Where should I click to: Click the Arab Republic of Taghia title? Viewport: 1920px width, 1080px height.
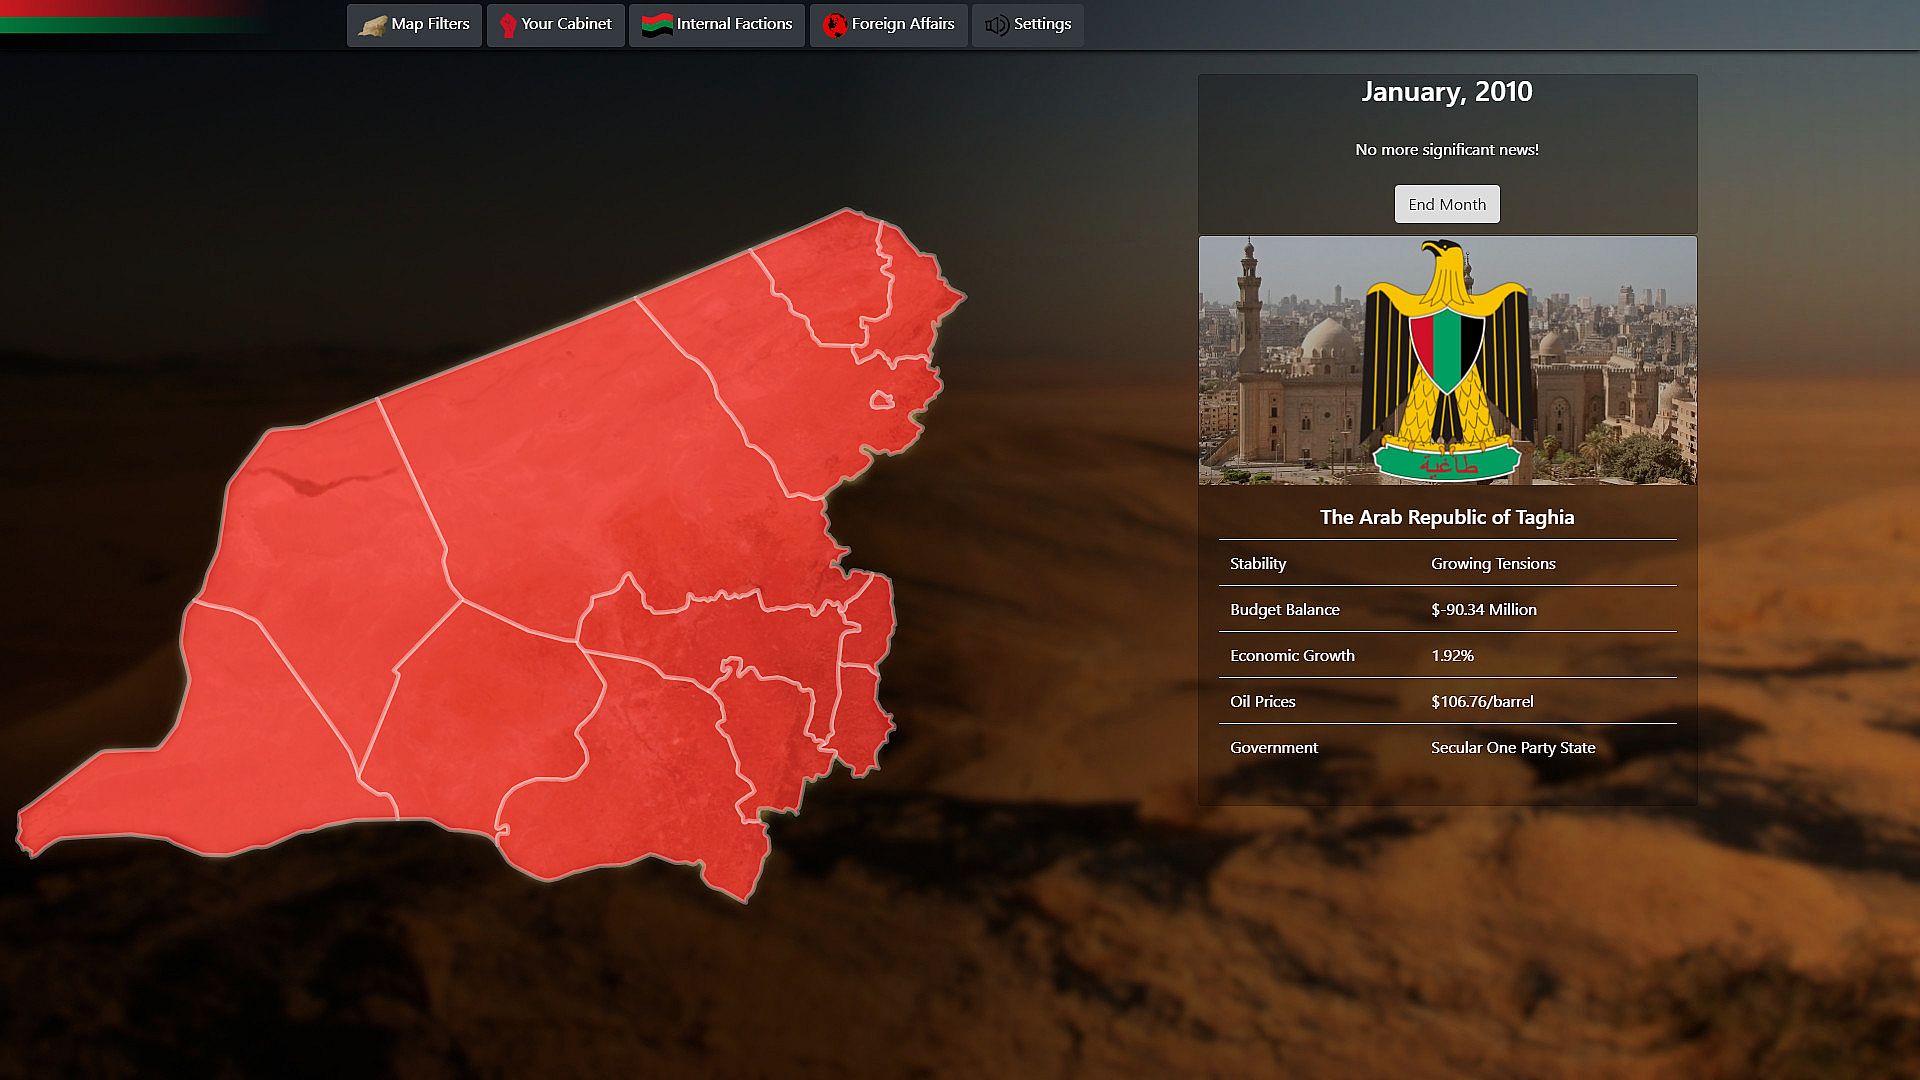click(x=1446, y=517)
